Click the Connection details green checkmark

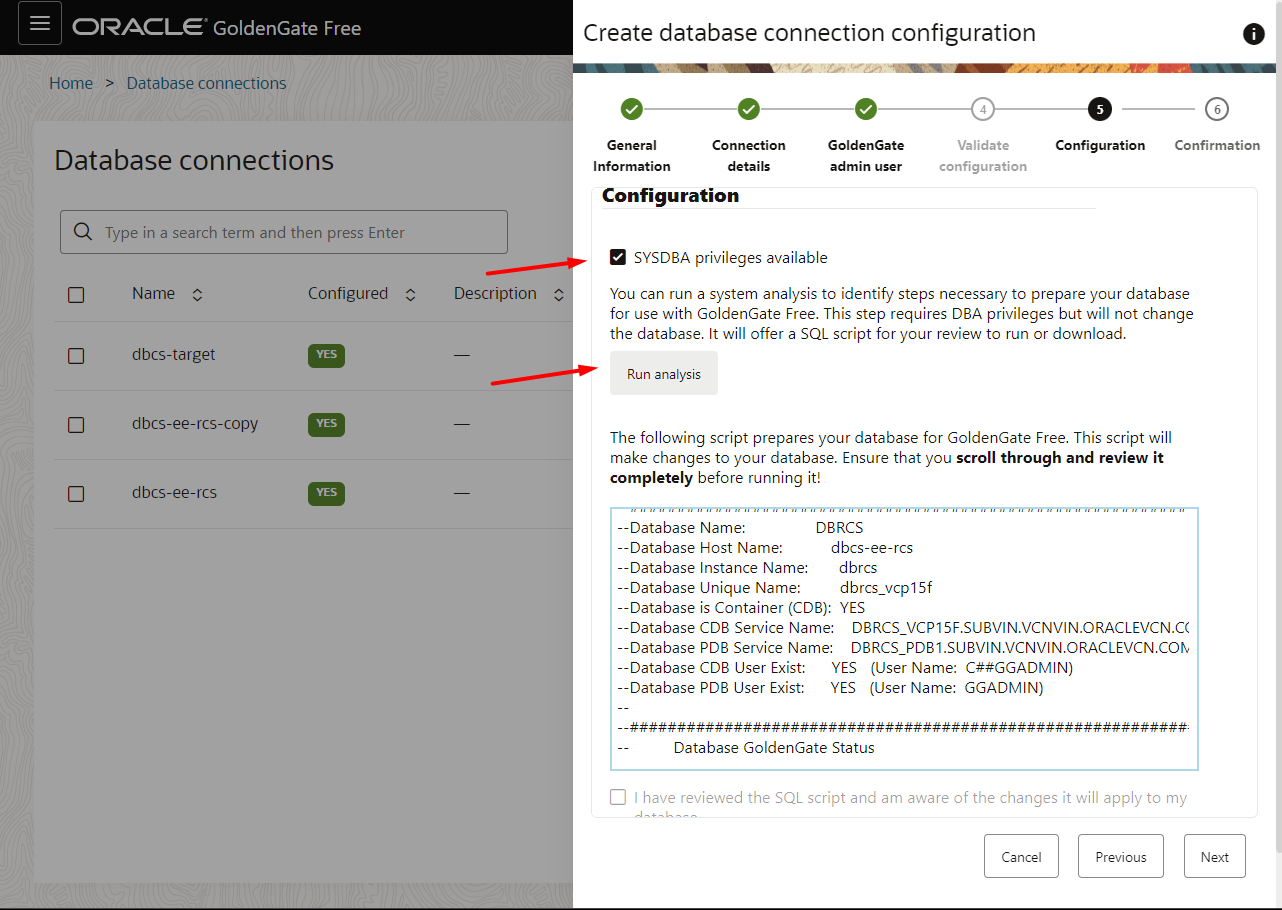pos(748,109)
